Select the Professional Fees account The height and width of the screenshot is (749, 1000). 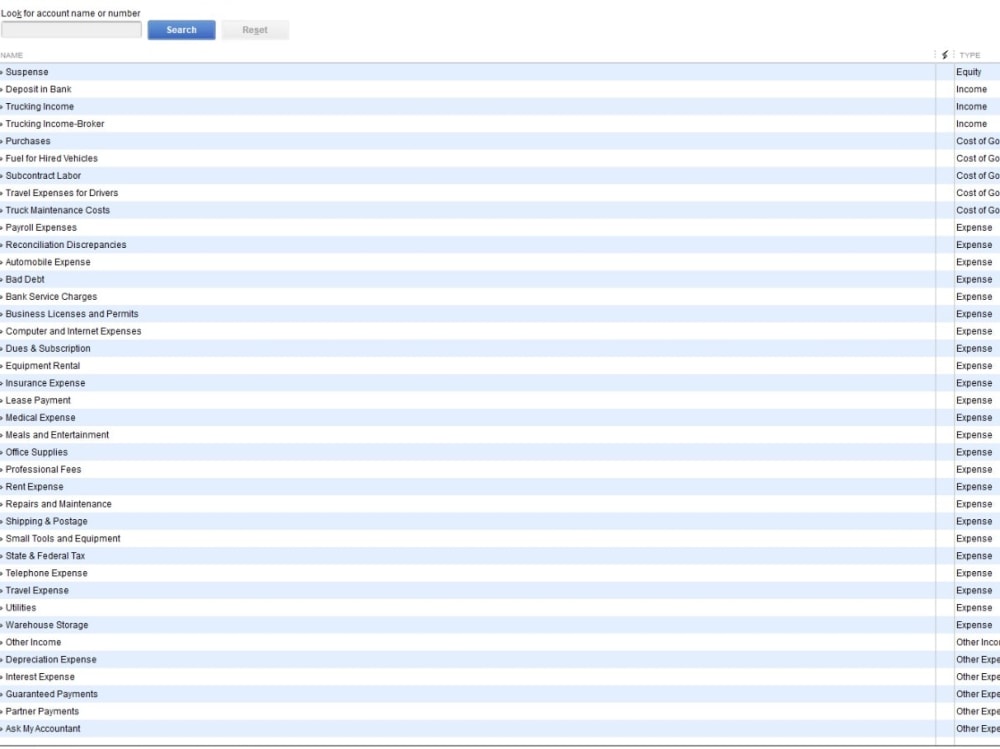[43, 469]
